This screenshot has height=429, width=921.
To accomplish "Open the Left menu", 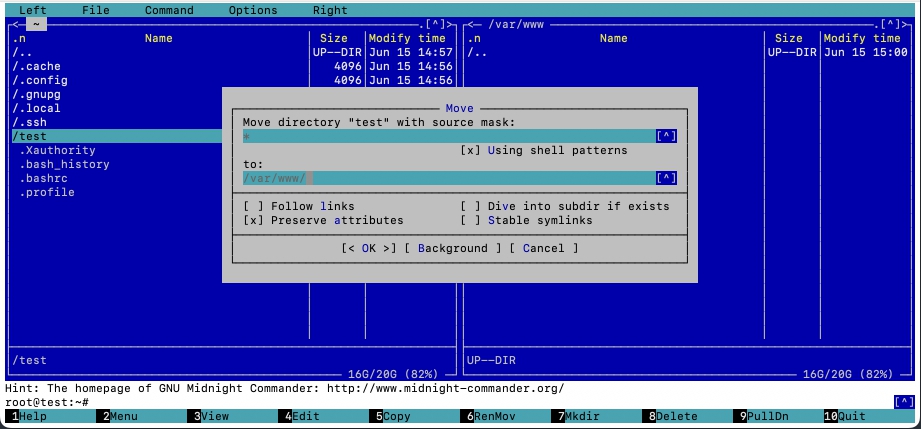I will tap(33, 10).
